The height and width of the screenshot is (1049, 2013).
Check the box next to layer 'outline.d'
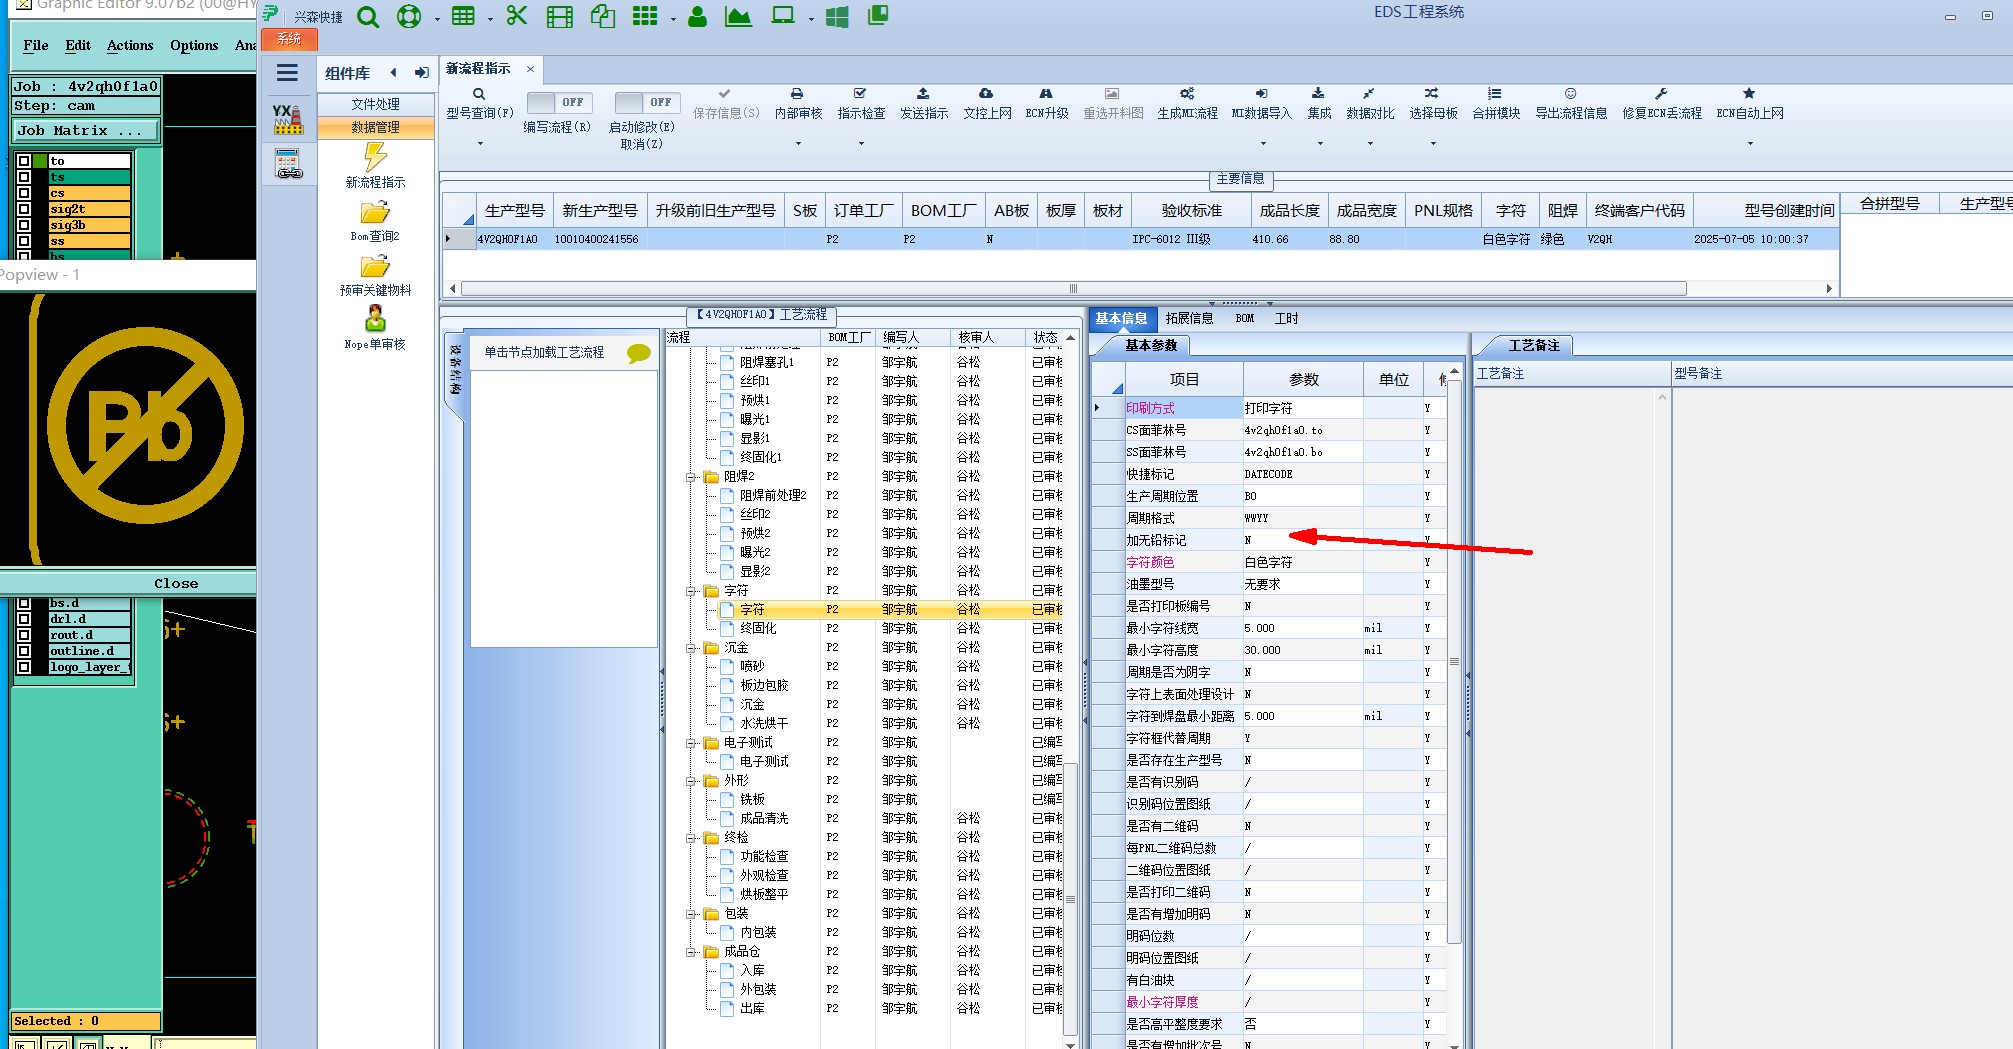(x=24, y=651)
